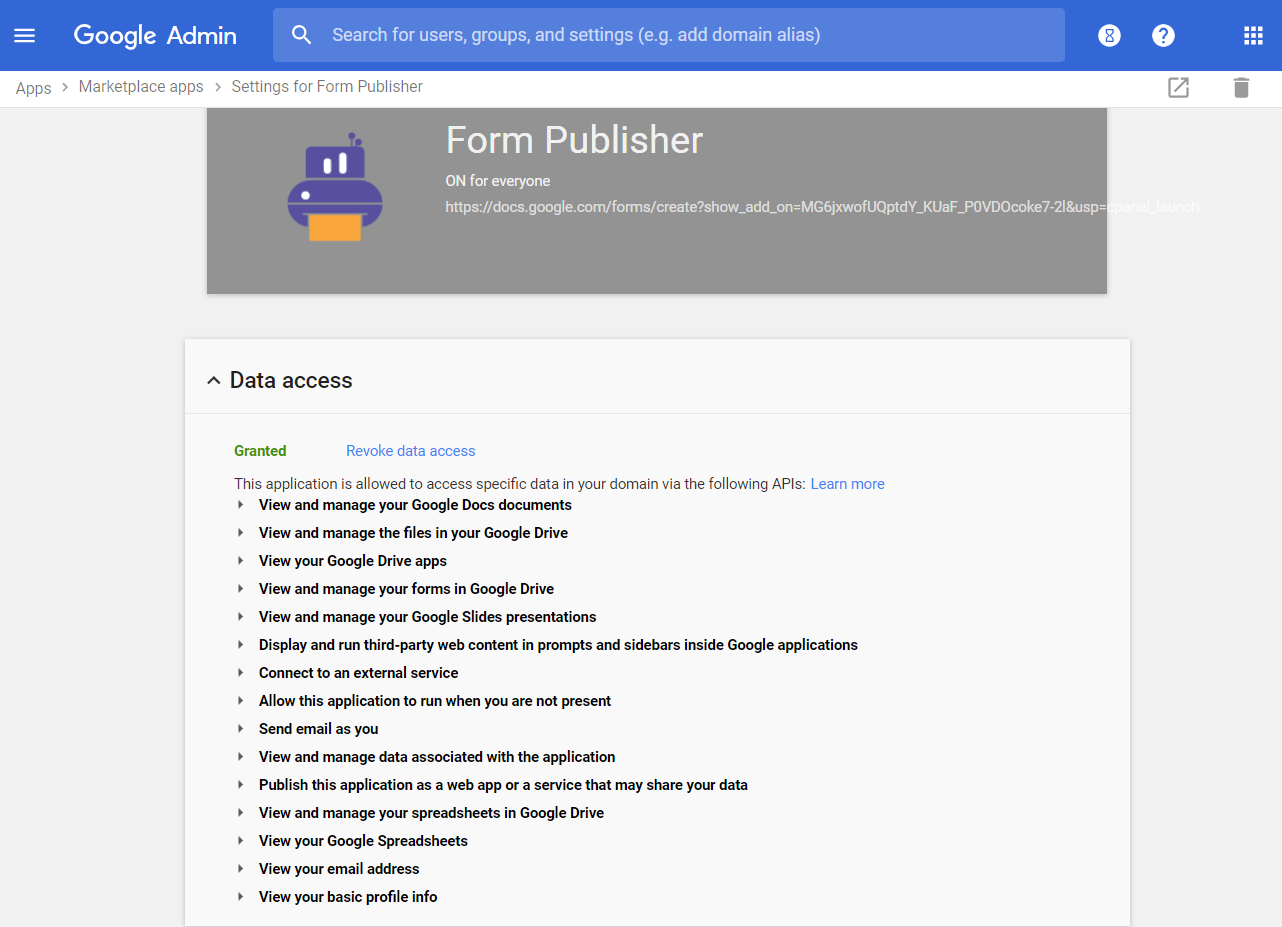
Task: Collapse the Data access section chevron
Action: coord(212,380)
